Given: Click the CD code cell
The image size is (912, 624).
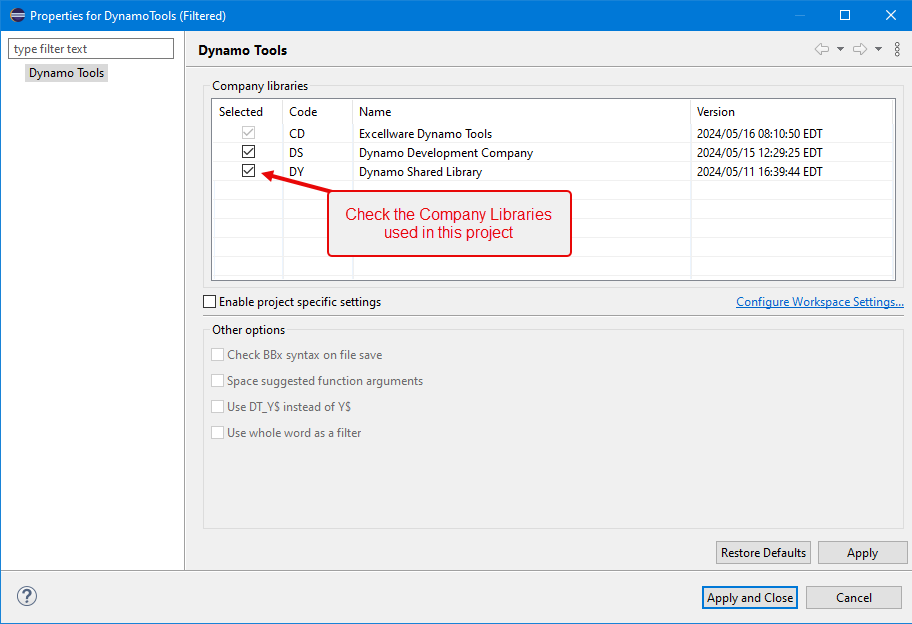Looking at the screenshot, I should click(x=297, y=134).
